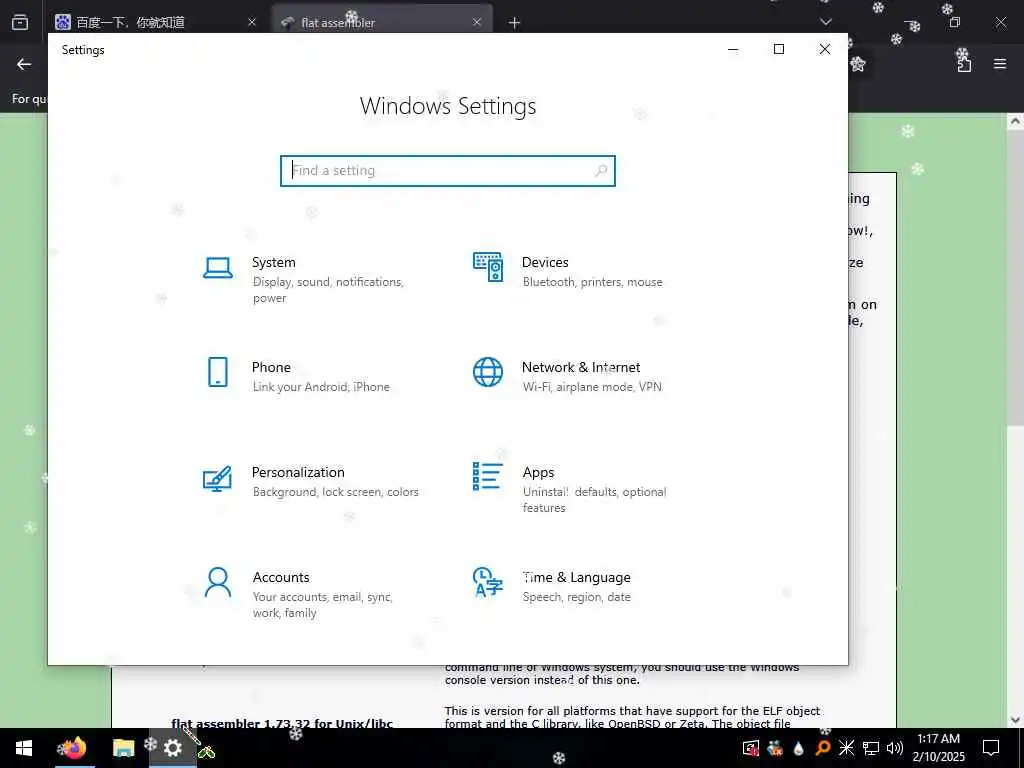1024x768 pixels.
Task: Open File Explorer from the taskbar
Action: tap(123, 748)
